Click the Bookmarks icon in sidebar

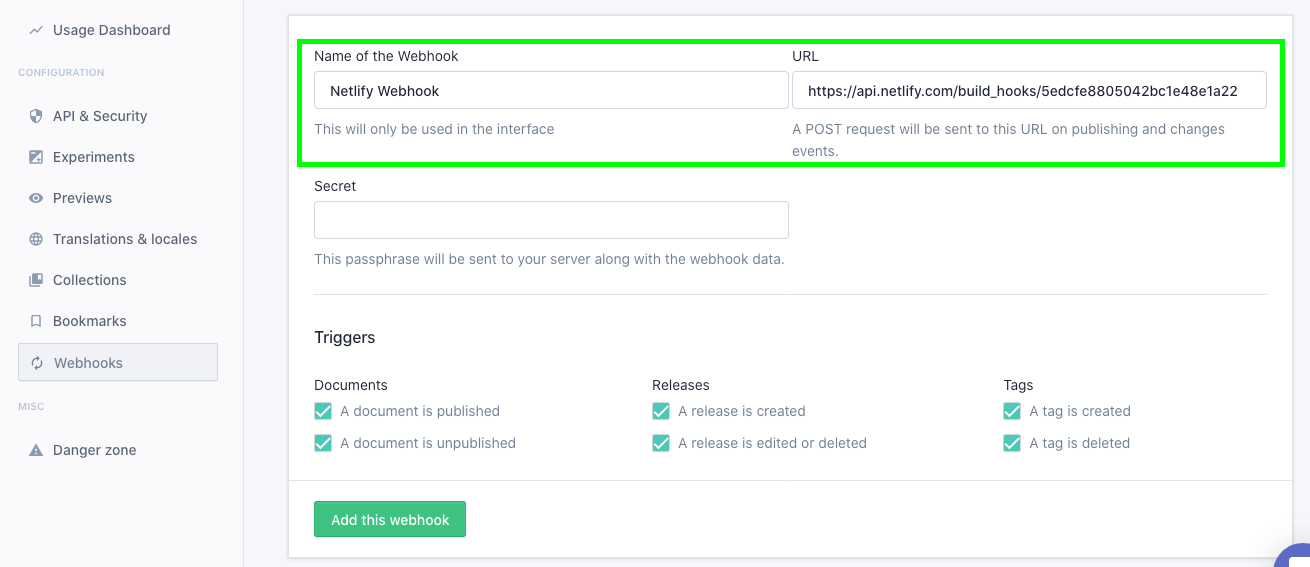(x=36, y=321)
